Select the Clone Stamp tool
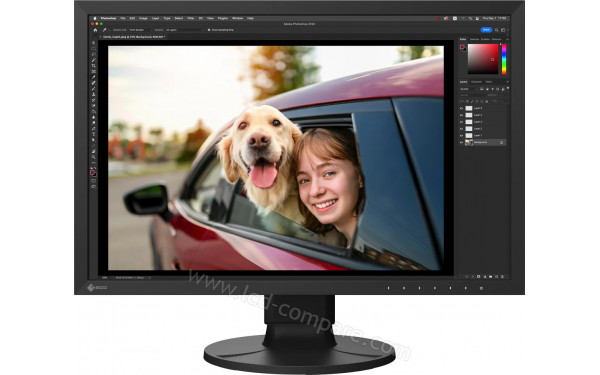Image resolution: width=600 pixels, height=375 pixels. [x=93, y=94]
